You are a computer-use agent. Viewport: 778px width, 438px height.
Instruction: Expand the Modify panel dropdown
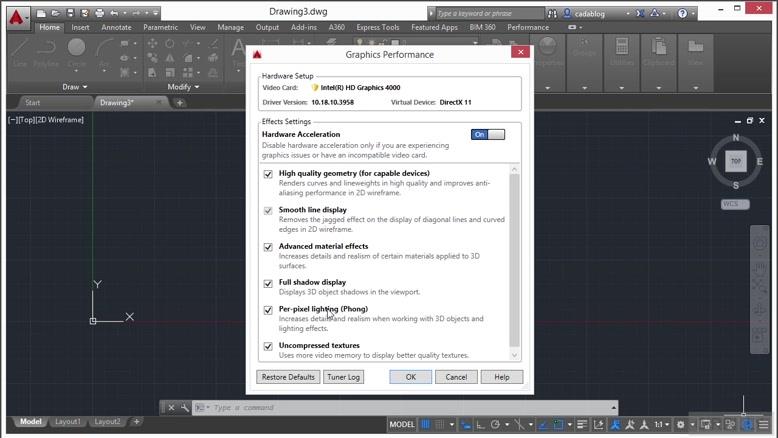(183, 87)
